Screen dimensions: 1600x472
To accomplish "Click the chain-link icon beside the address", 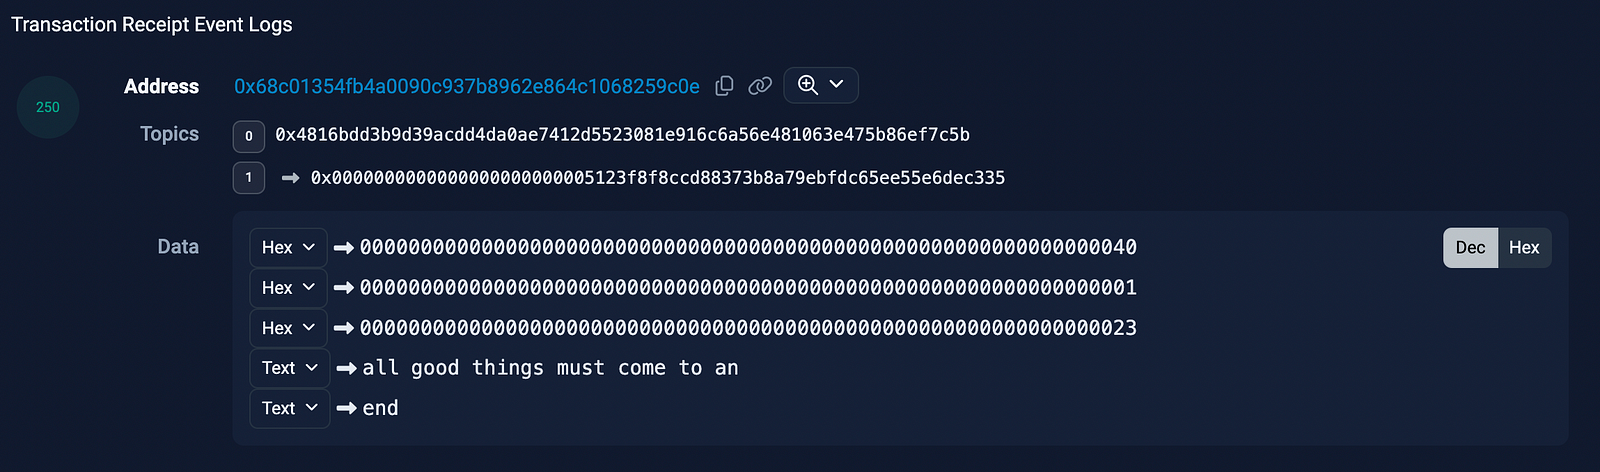I will [x=760, y=86].
